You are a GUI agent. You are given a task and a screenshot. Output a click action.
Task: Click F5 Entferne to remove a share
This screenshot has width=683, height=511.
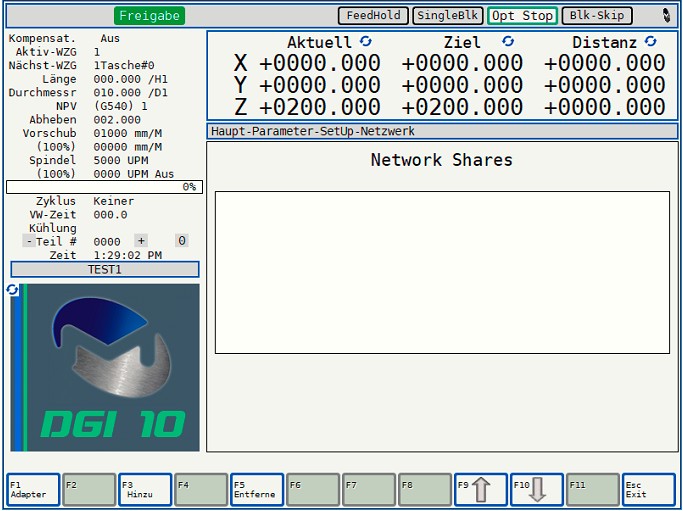click(x=257, y=490)
